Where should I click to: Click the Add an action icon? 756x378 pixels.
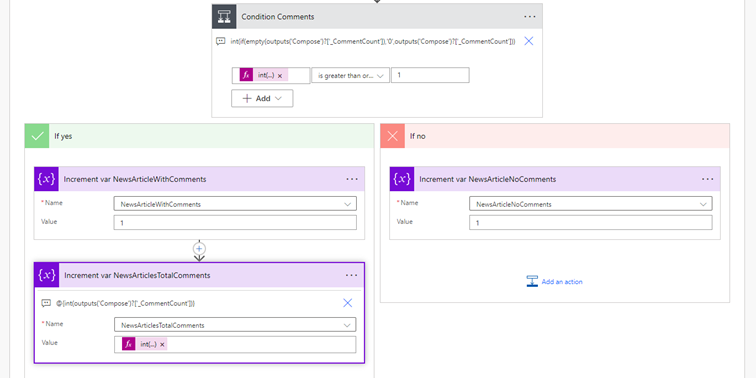click(x=532, y=282)
